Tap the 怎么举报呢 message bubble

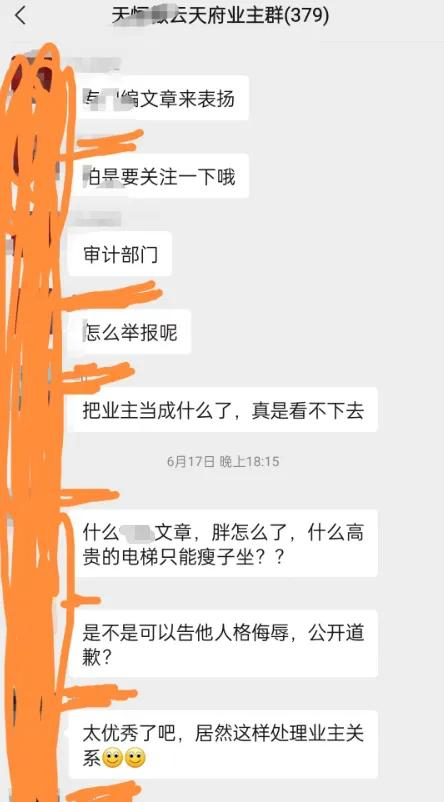pyautogui.click(x=130, y=332)
